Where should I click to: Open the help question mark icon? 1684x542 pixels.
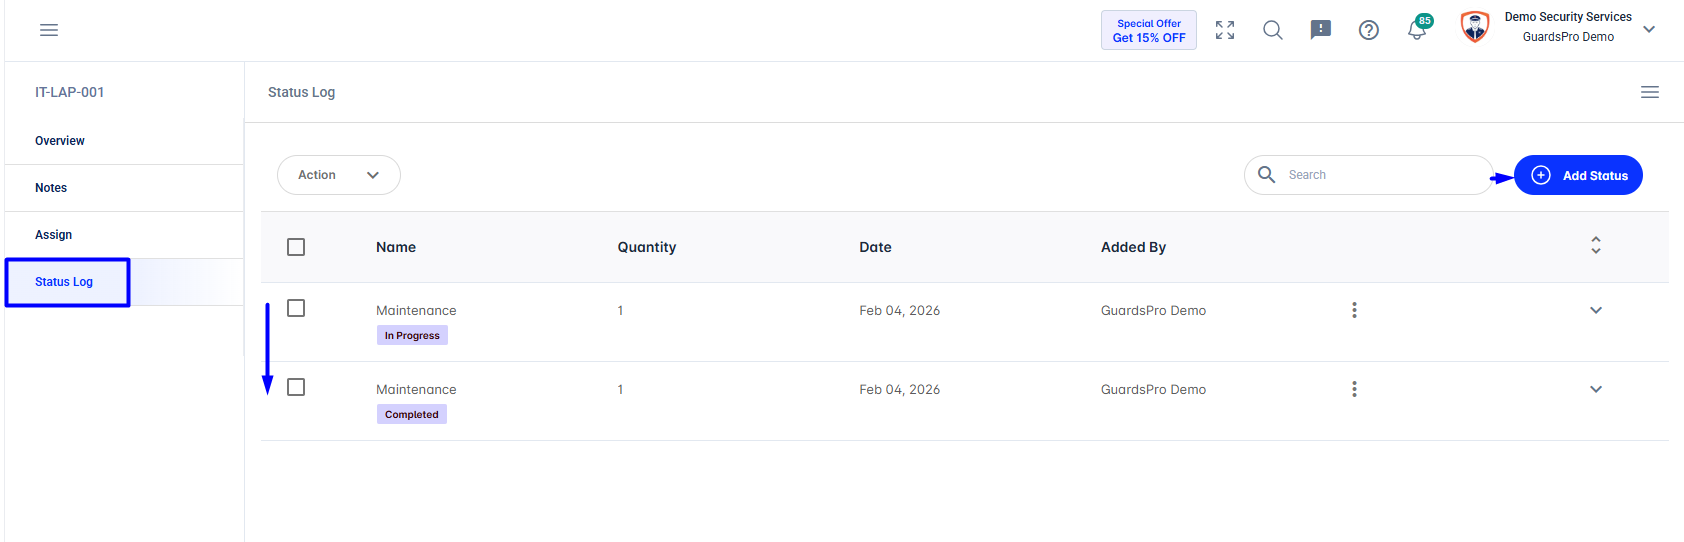click(1369, 30)
